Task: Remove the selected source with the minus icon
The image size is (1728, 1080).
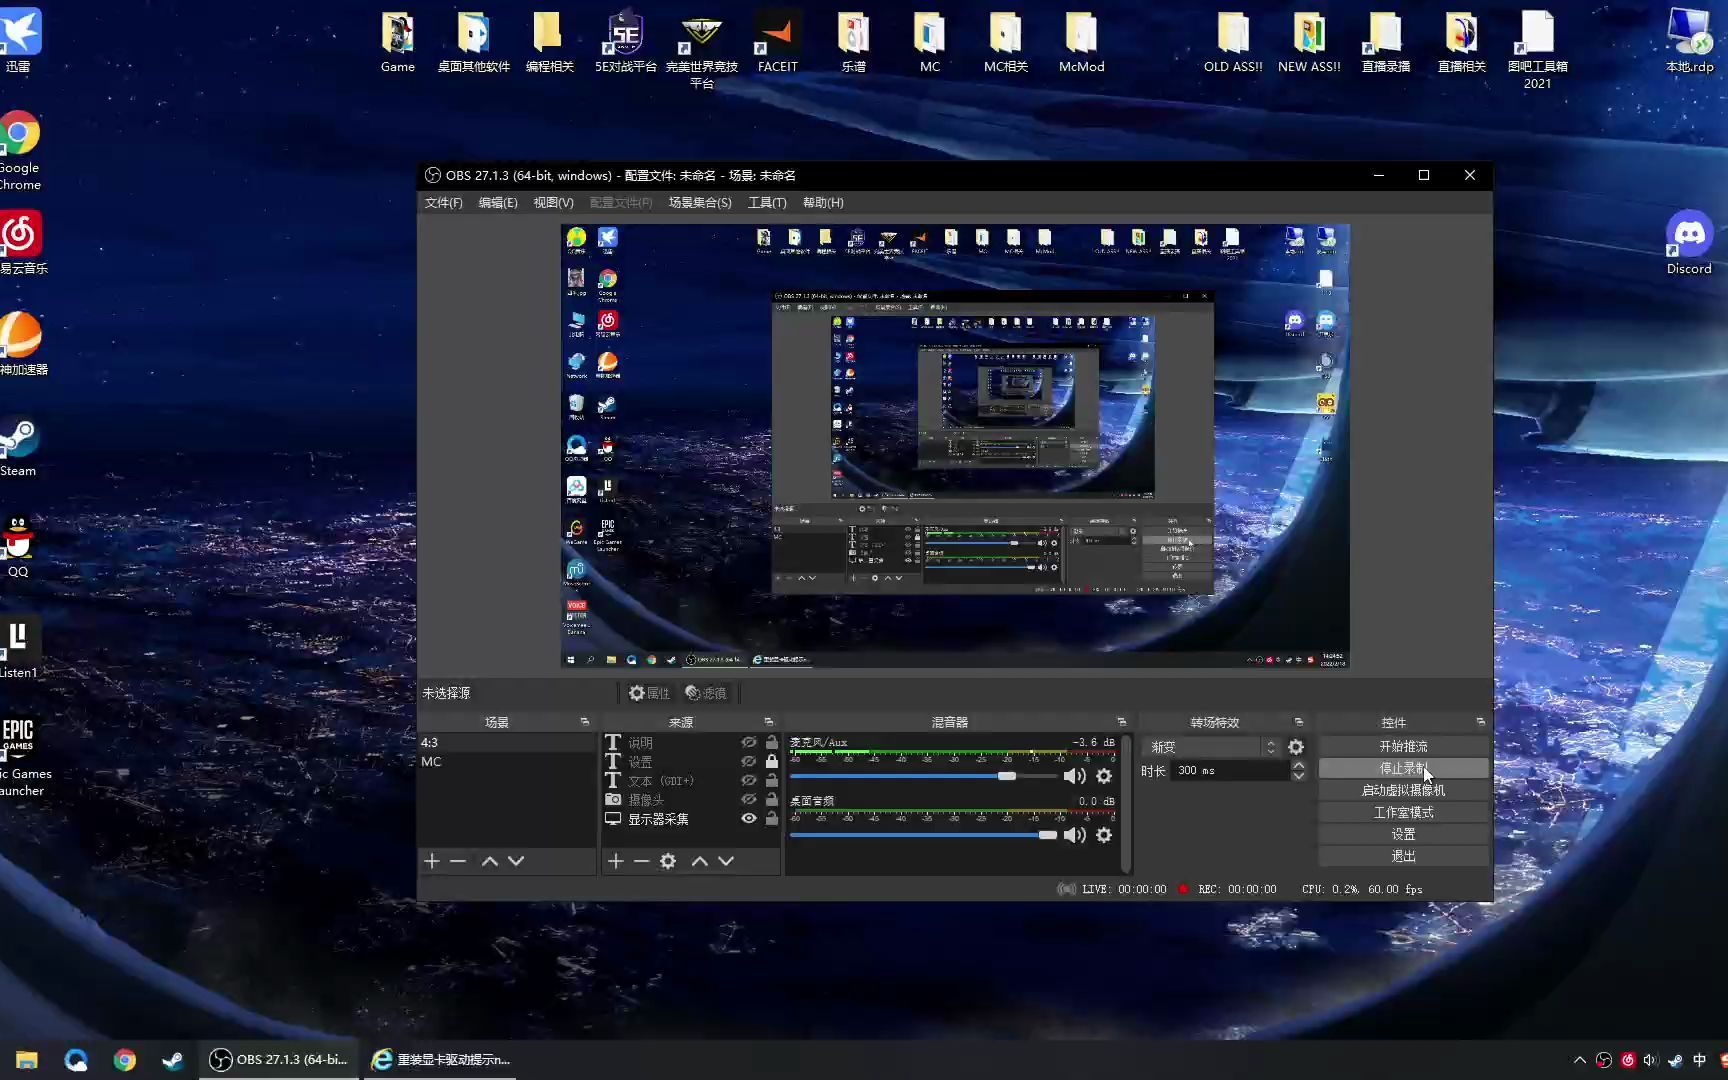Action: coord(642,861)
